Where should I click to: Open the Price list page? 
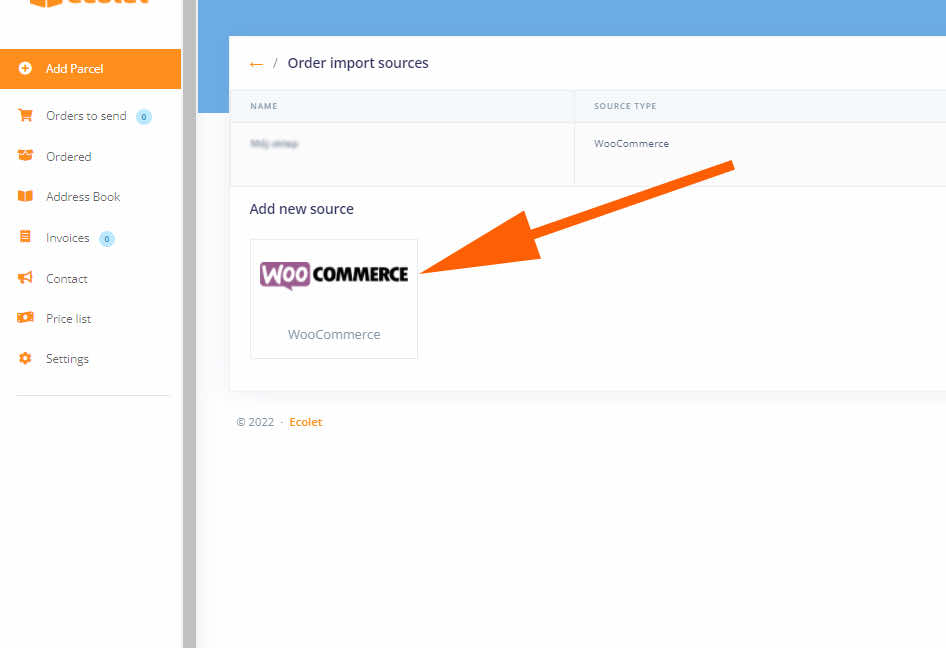click(69, 319)
